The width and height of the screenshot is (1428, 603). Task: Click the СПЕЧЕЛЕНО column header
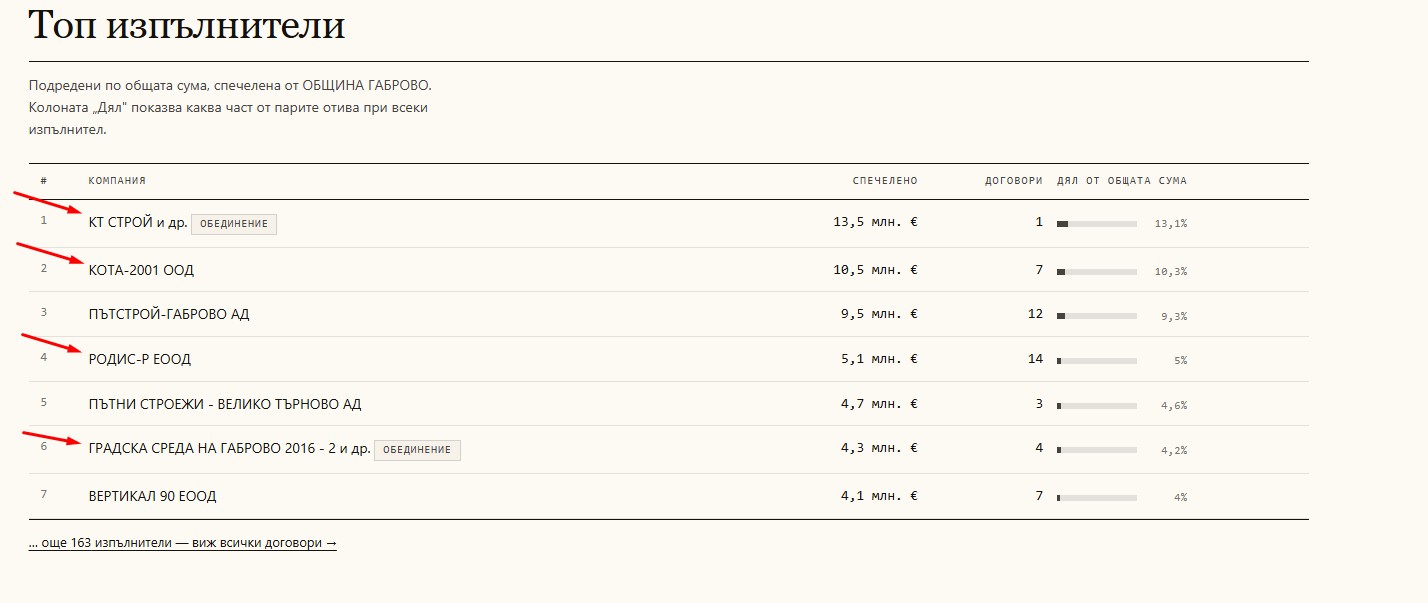pyautogui.click(x=885, y=181)
